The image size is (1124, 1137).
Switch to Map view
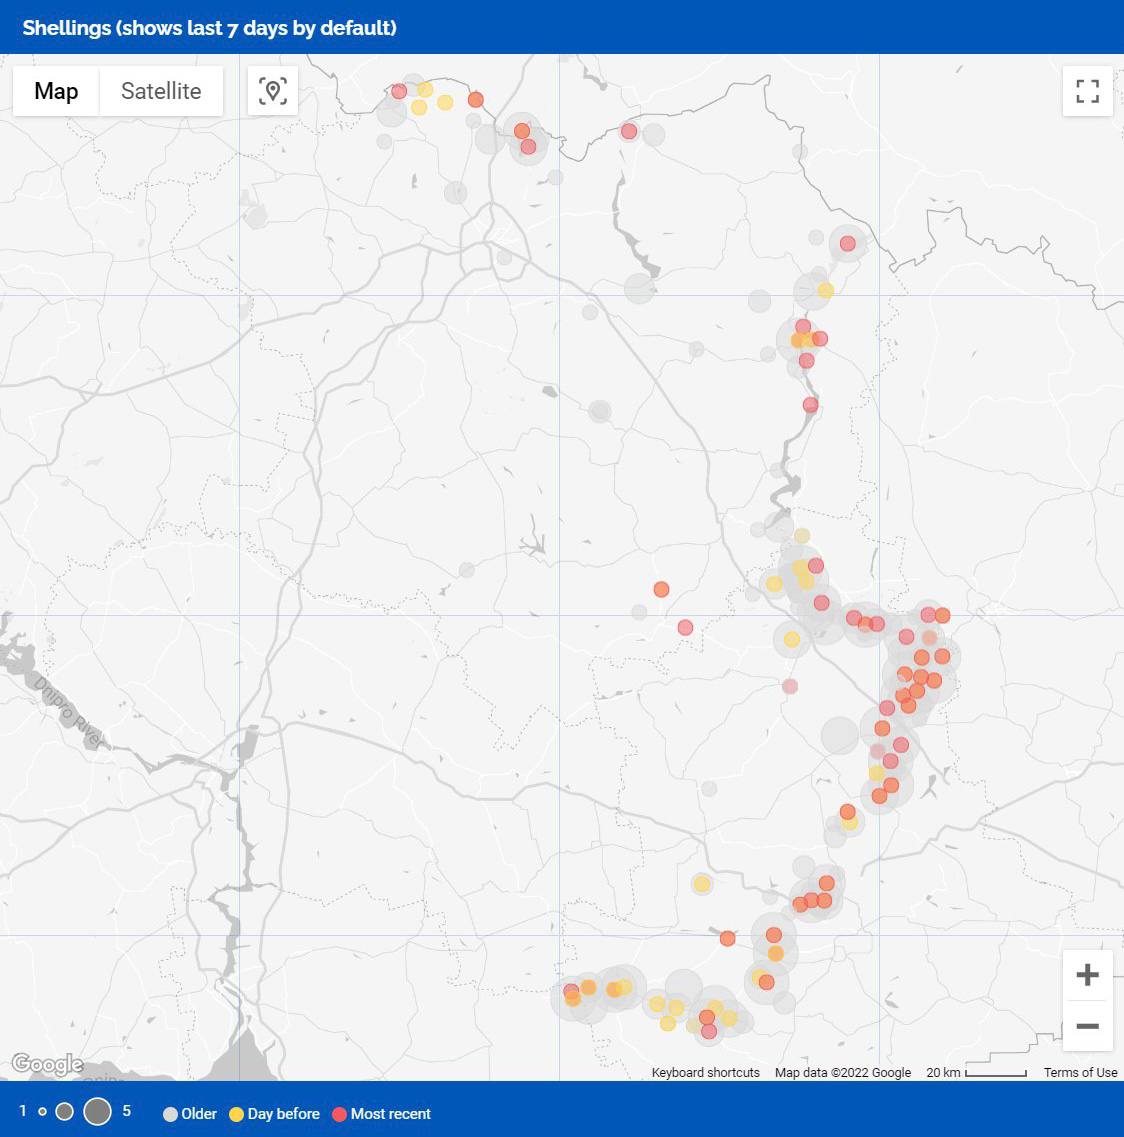pyautogui.click(x=56, y=91)
